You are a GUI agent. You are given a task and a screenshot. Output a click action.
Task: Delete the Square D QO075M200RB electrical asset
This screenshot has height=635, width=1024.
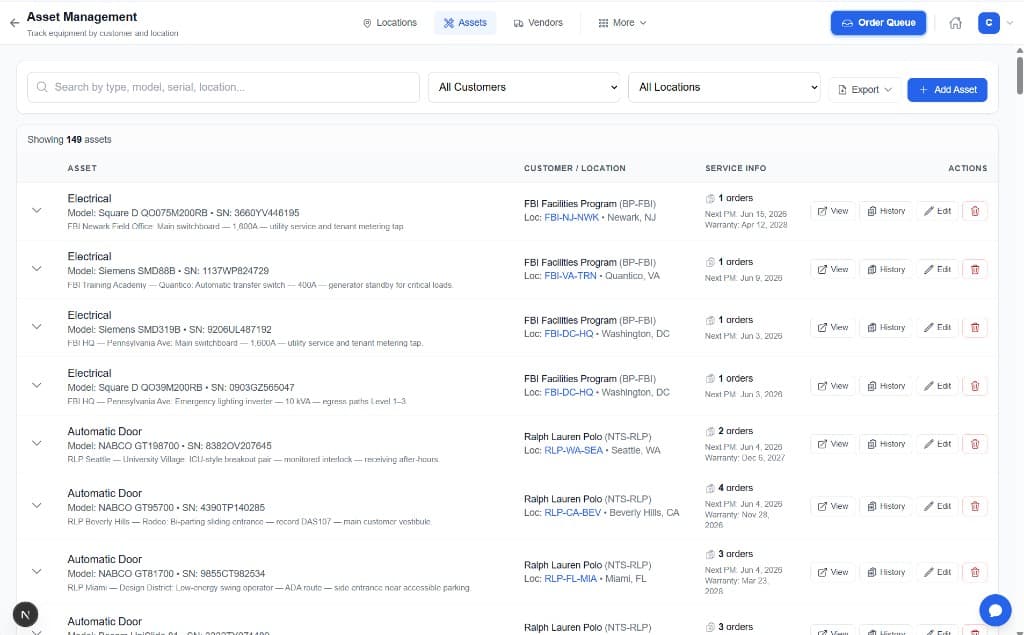coord(974,211)
